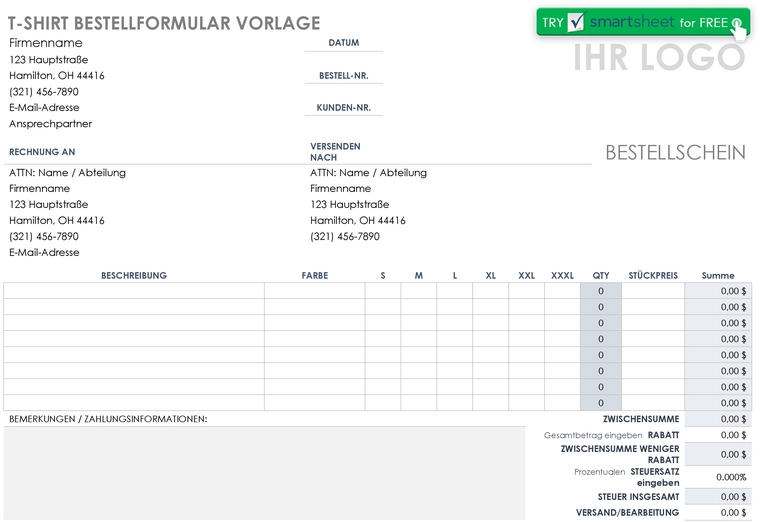Click the Bemerkungen / Zahlungsinformationen gray box
Image resolution: width=760 pixels, height=522 pixels.
click(x=265, y=474)
